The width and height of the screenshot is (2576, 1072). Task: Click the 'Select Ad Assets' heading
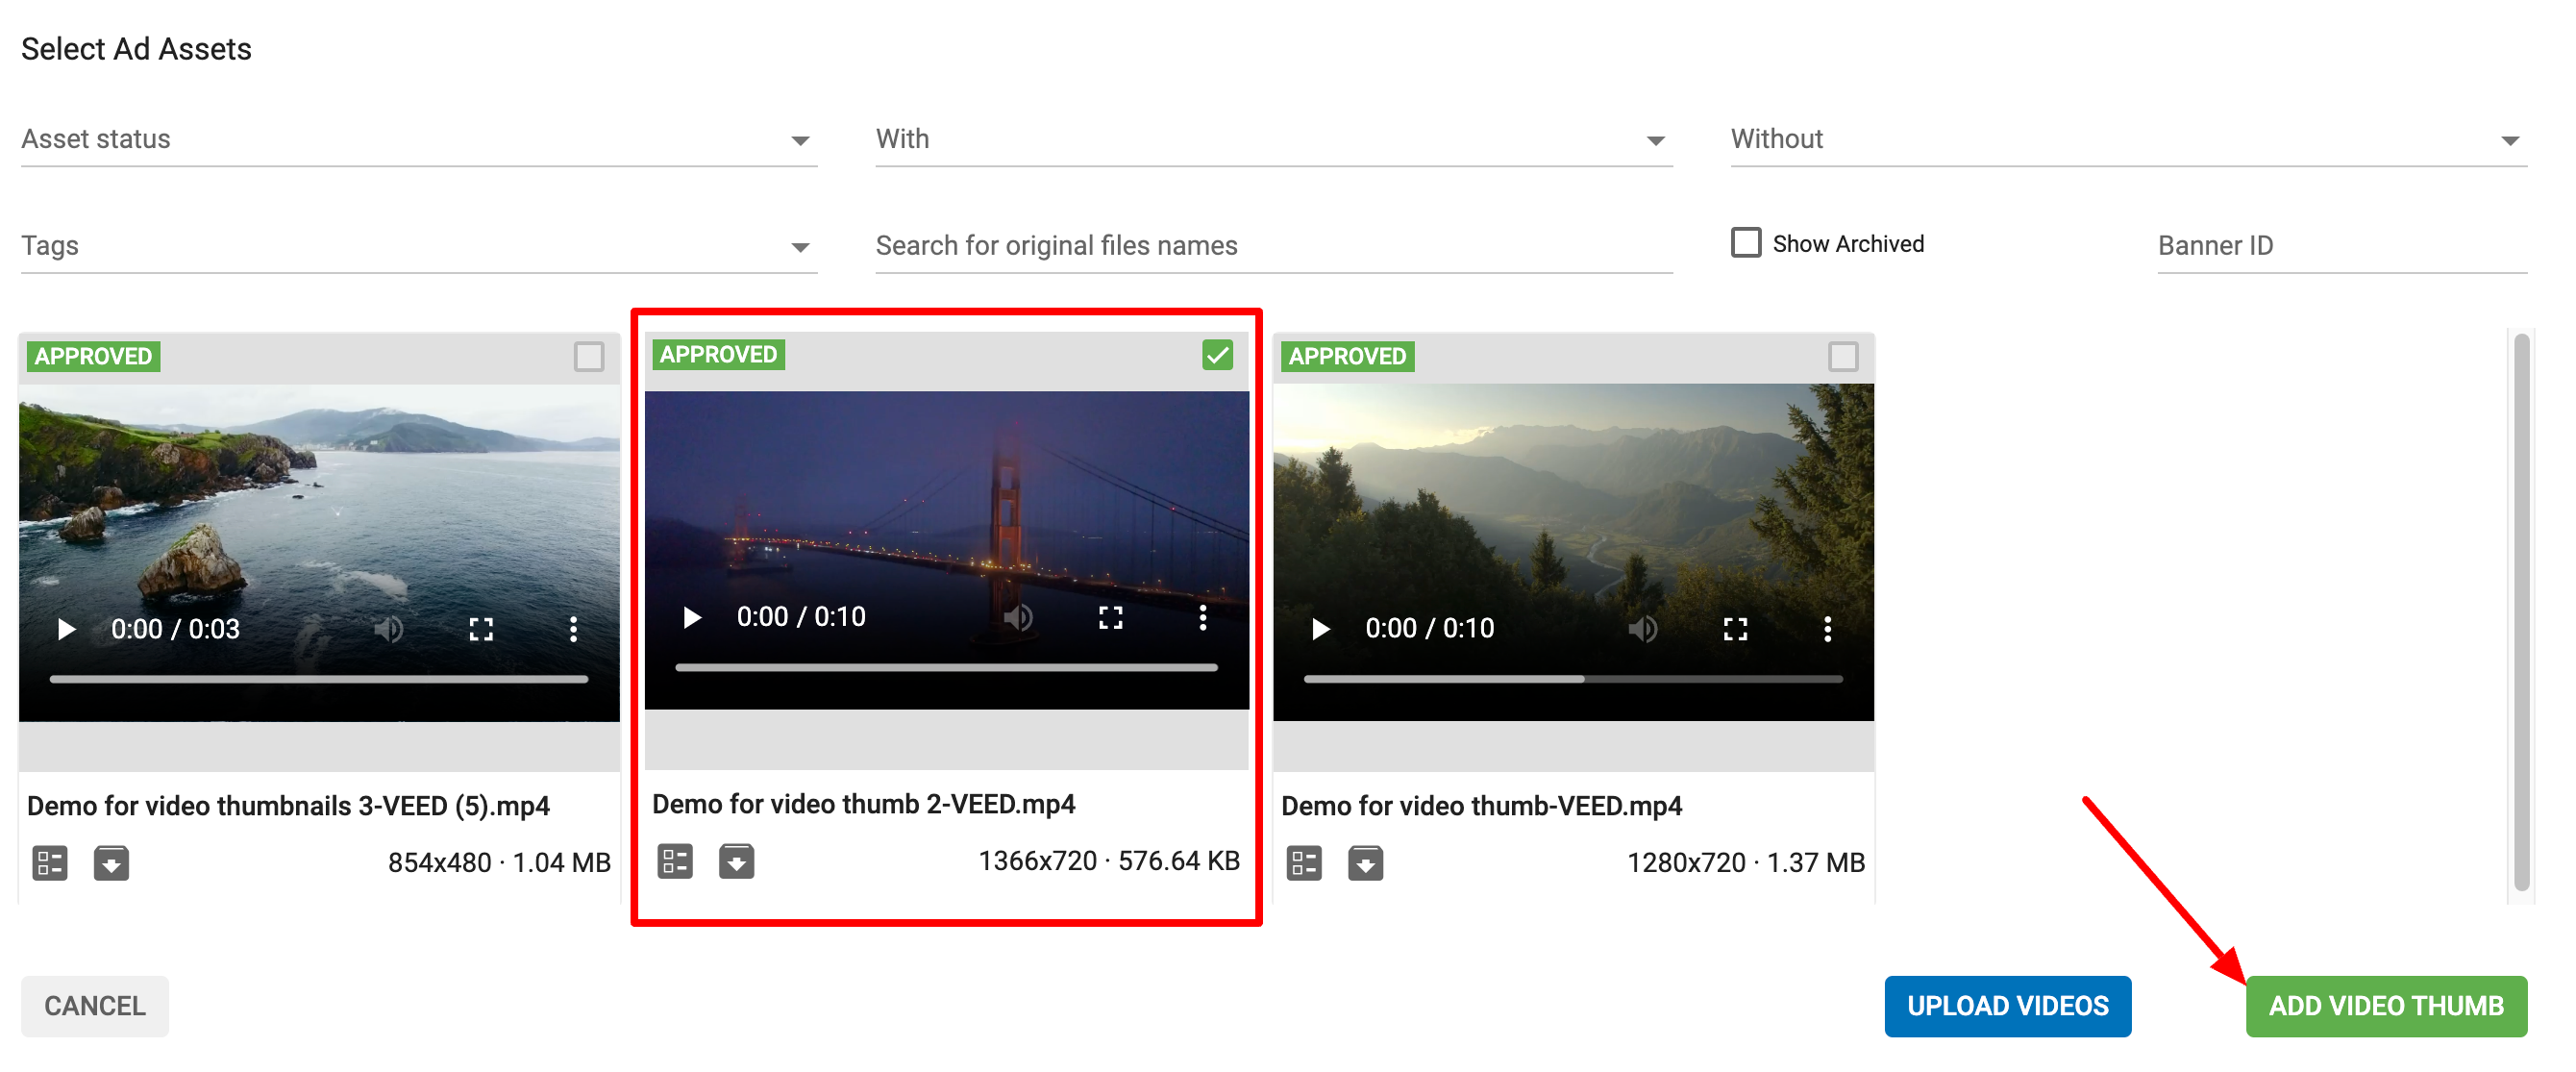(136, 49)
